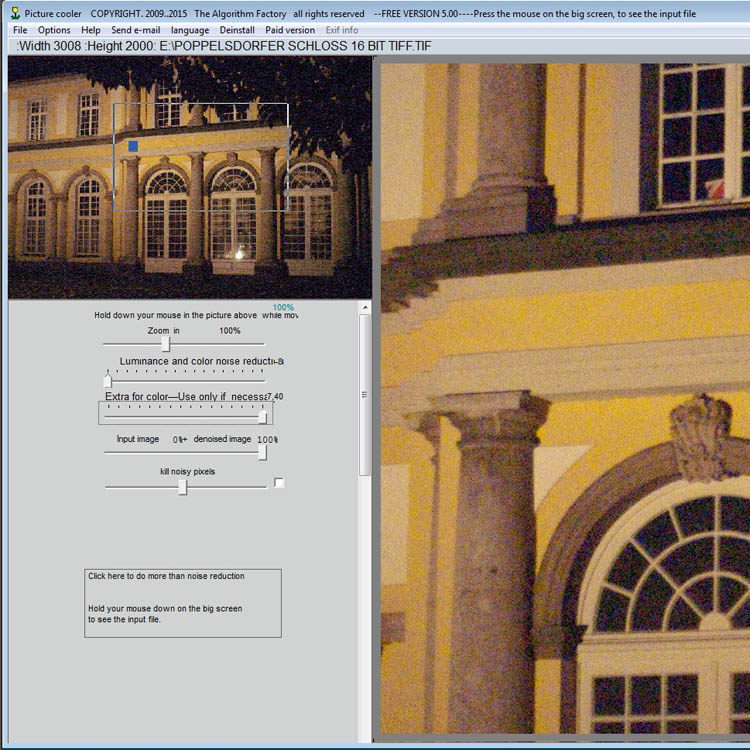Click the teal '100%' label above the hint text
Viewport: 750px width, 750px height.
click(x=283, y=307)
